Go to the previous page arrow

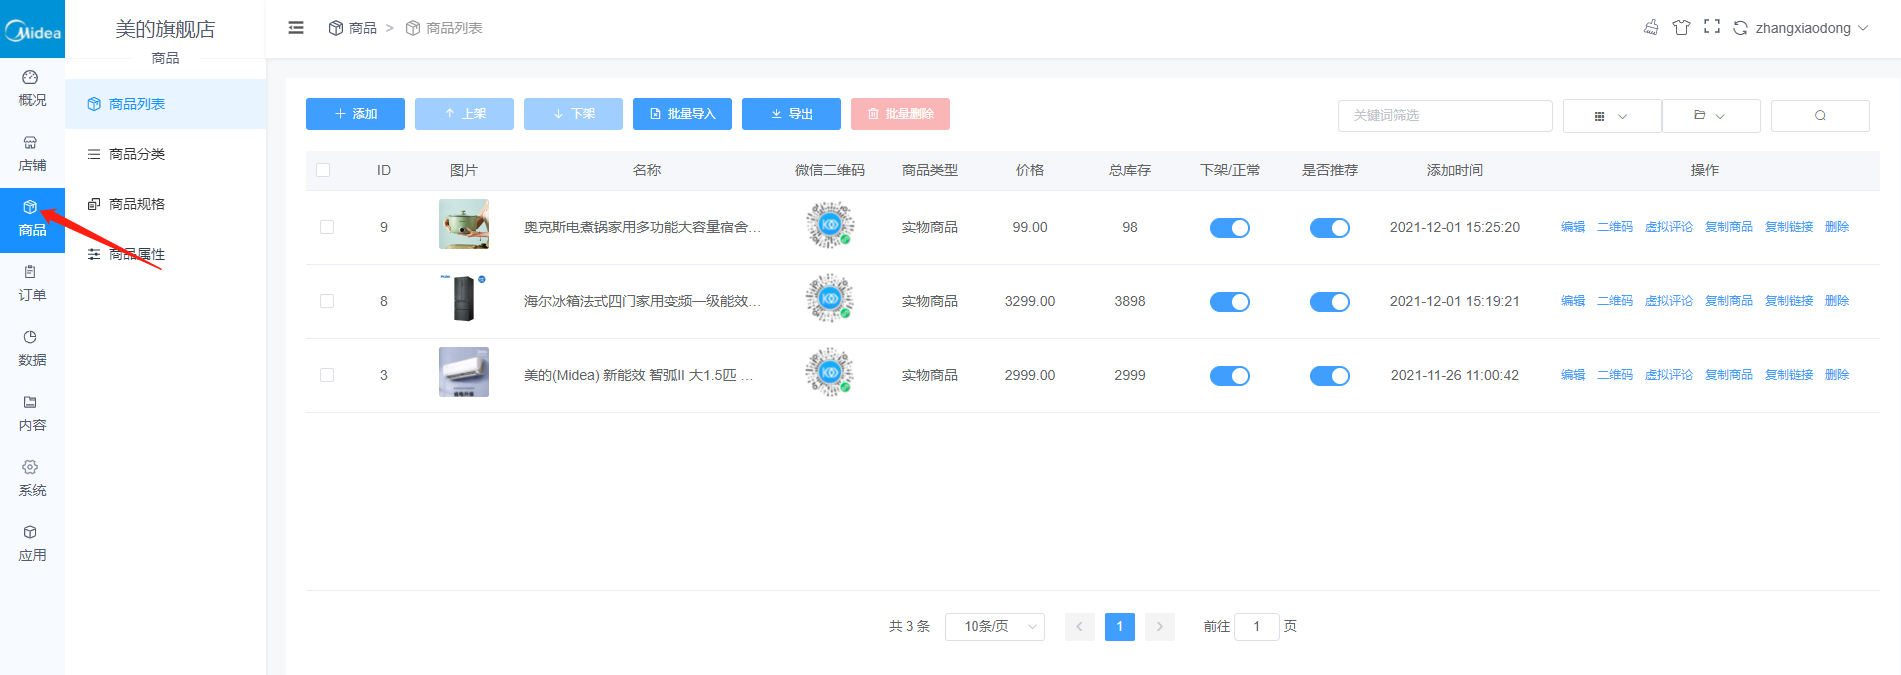click(x=1080, y=627)
